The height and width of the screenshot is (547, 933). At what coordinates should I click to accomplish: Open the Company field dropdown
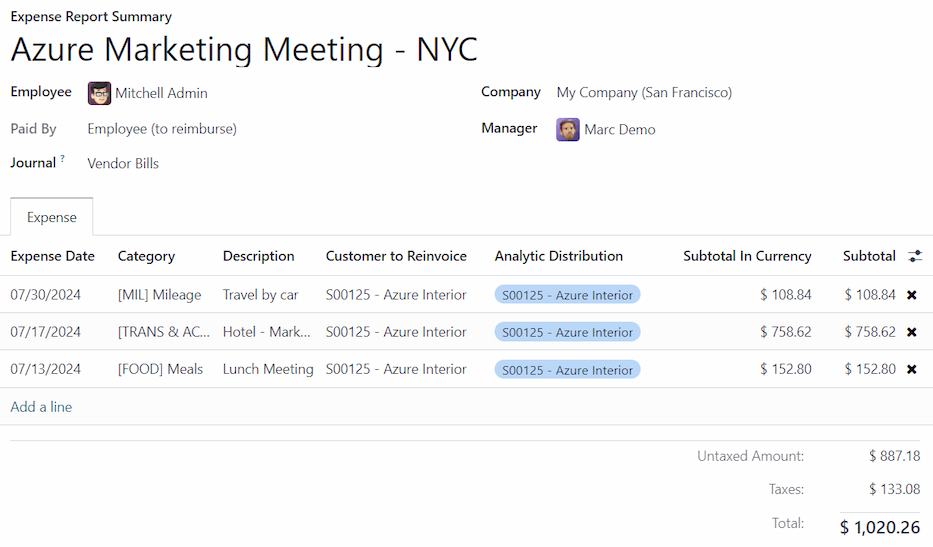click(x=644, y=93)
